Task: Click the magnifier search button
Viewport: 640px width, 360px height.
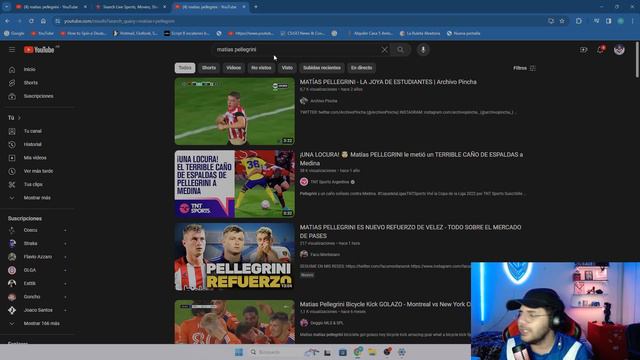Action: (x=400, y=50)
